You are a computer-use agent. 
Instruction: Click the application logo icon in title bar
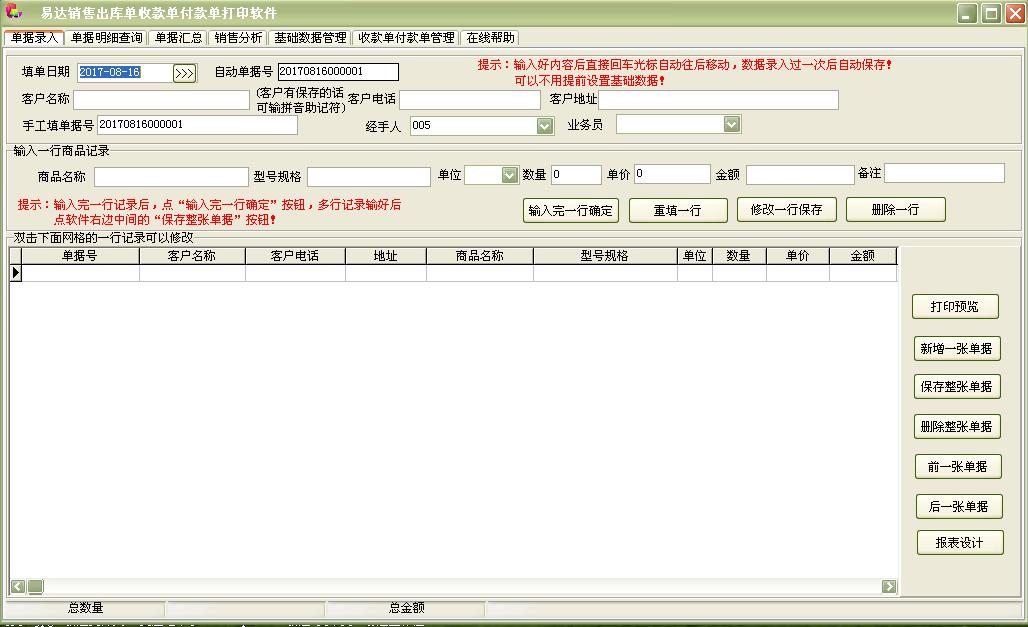click(14, 12)
